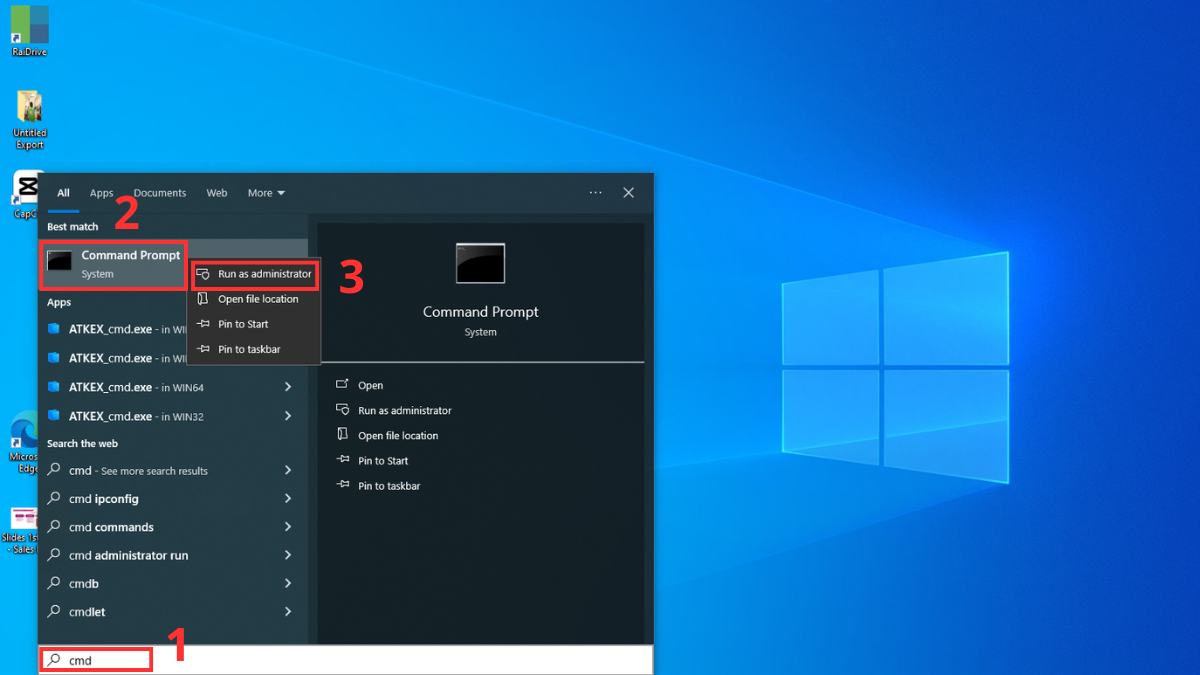This screenshot has height=675, width=1200.
Task: Select cmd administrator run web suggestion
Action: tap(173, 555)
